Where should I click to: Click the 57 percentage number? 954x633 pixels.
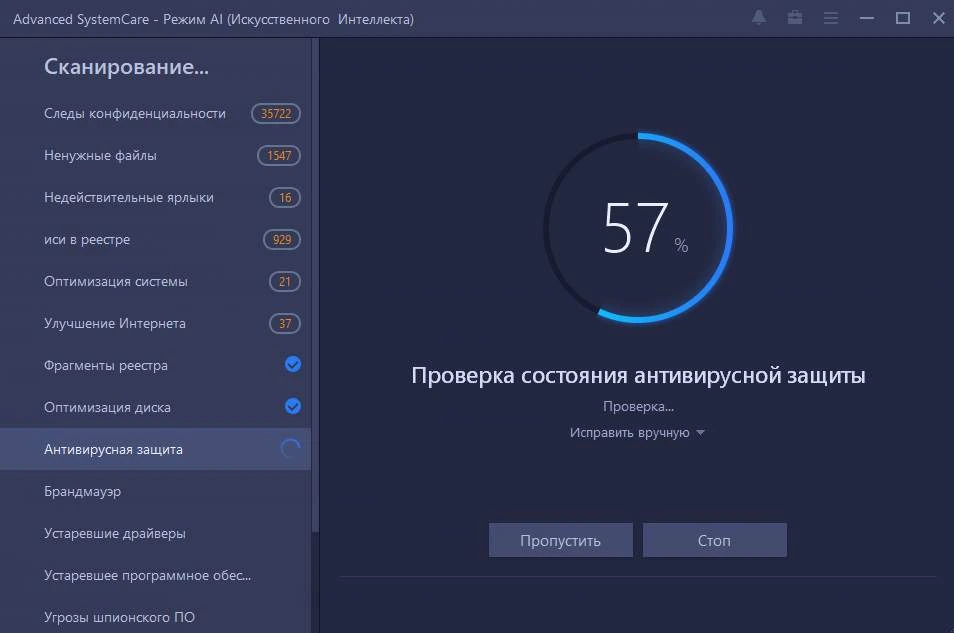tap(635, 227)
